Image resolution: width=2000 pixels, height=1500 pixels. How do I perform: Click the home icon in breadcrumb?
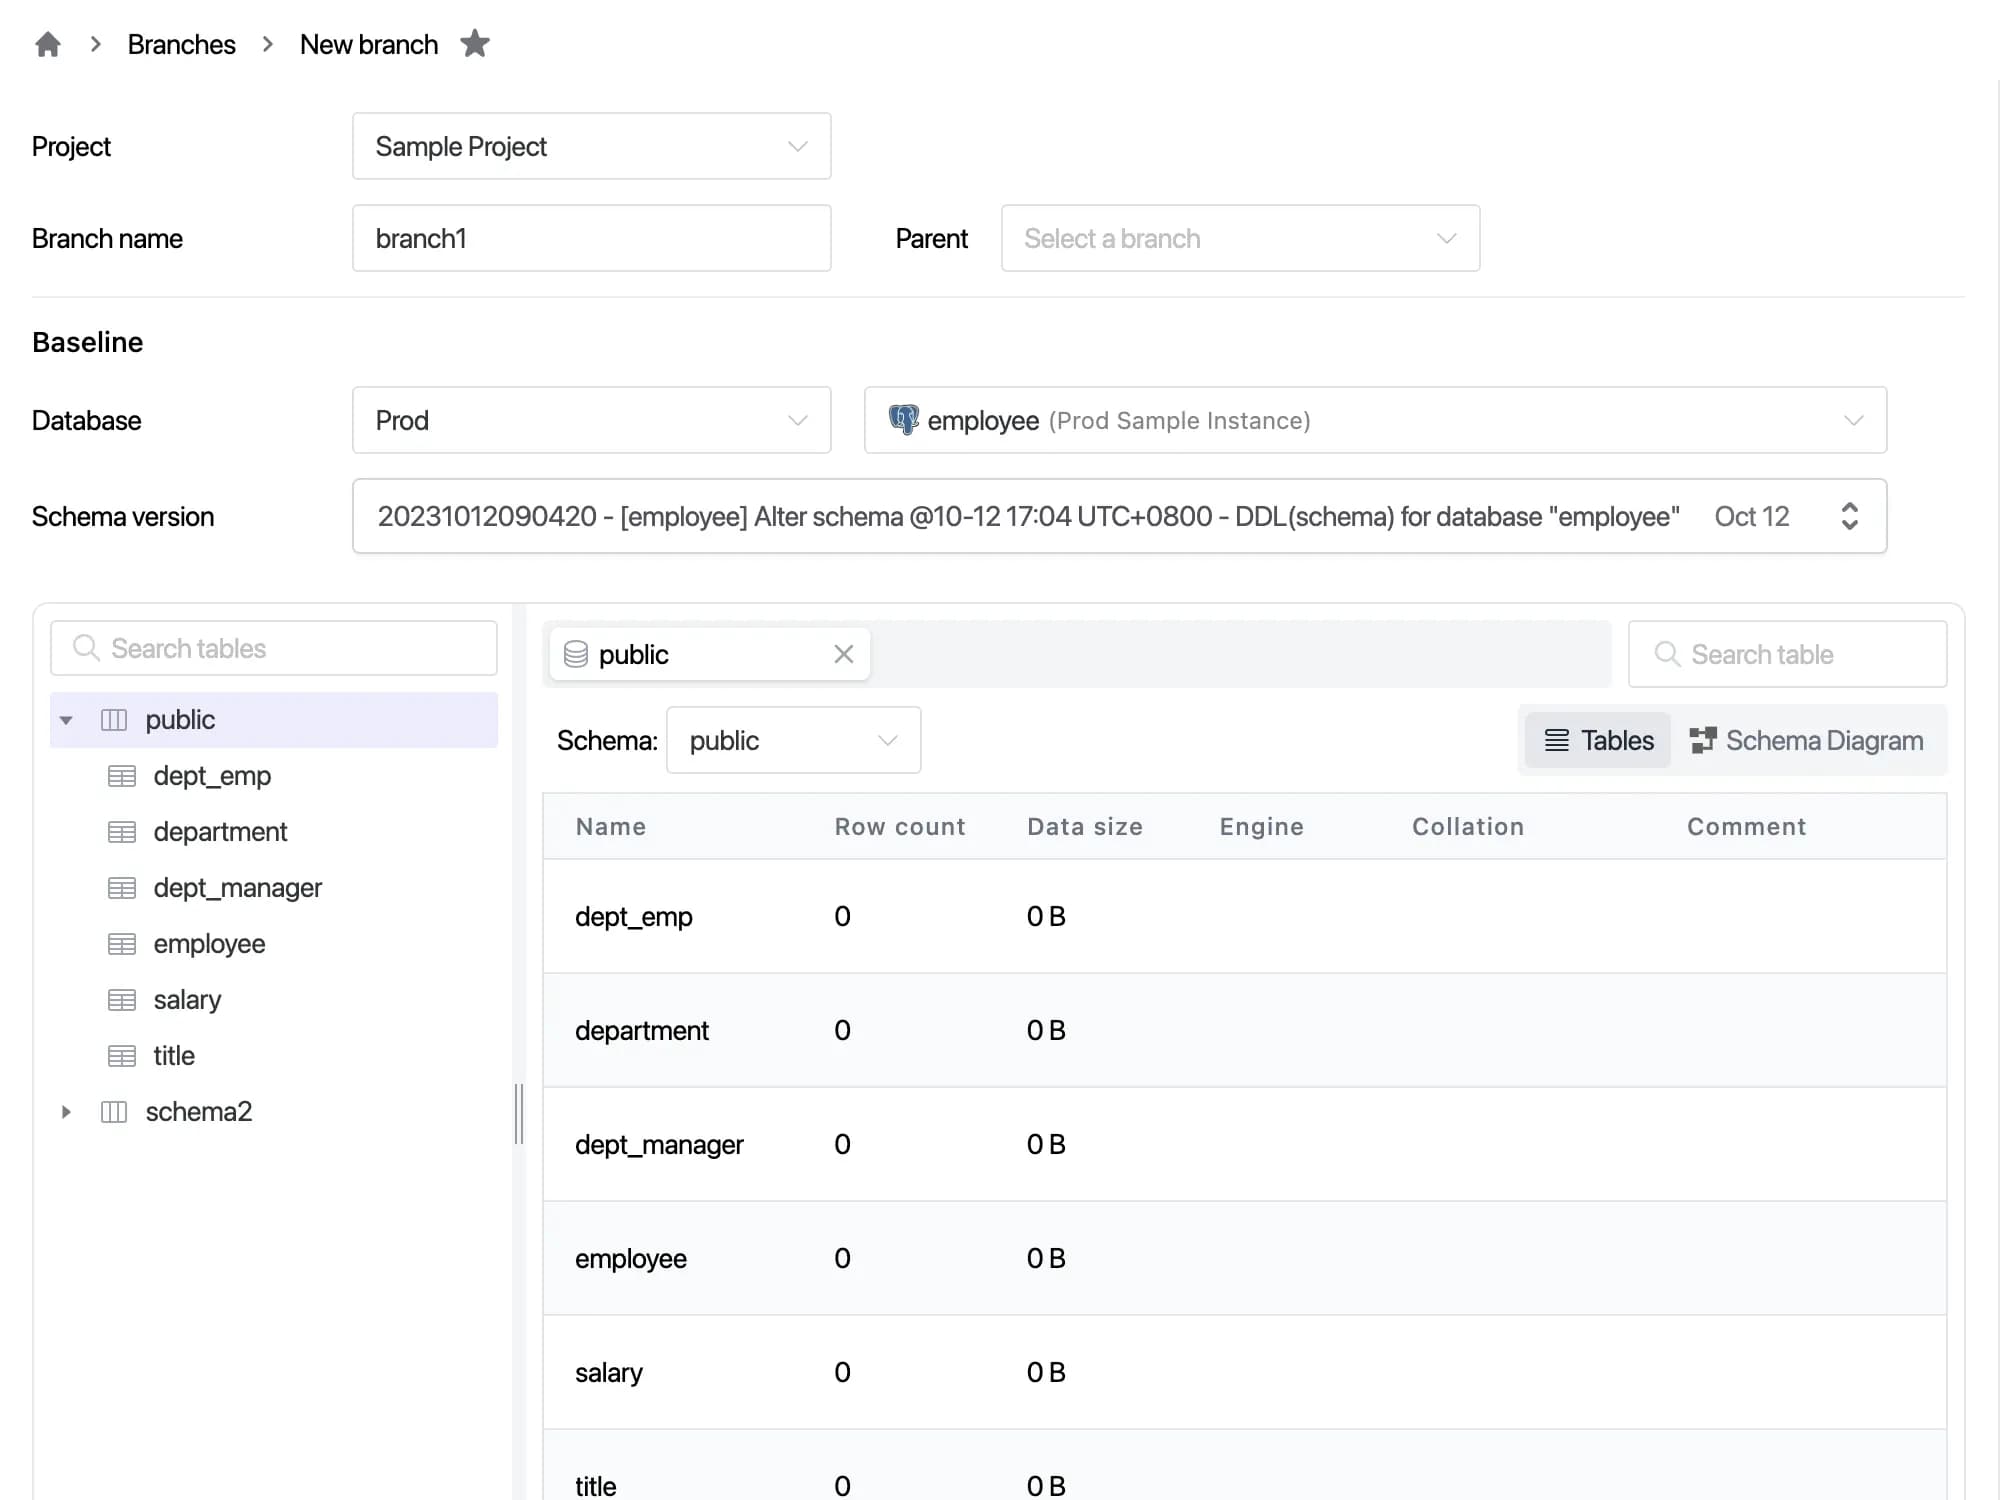(49, 43)
